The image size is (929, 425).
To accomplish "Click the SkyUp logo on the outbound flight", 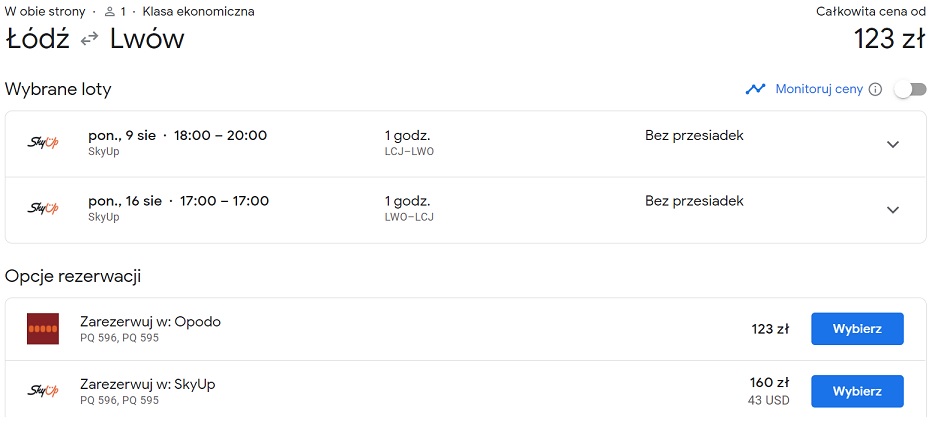I will coord(43,143).
